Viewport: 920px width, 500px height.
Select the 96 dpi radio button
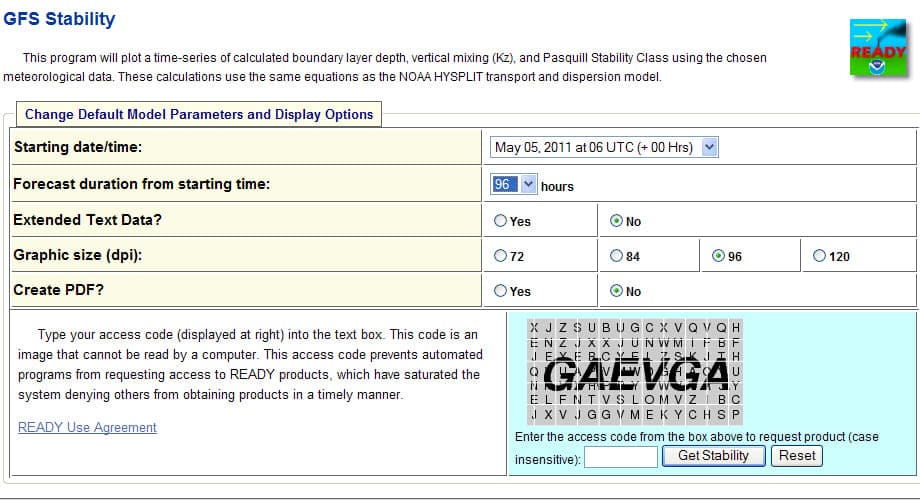718,256
